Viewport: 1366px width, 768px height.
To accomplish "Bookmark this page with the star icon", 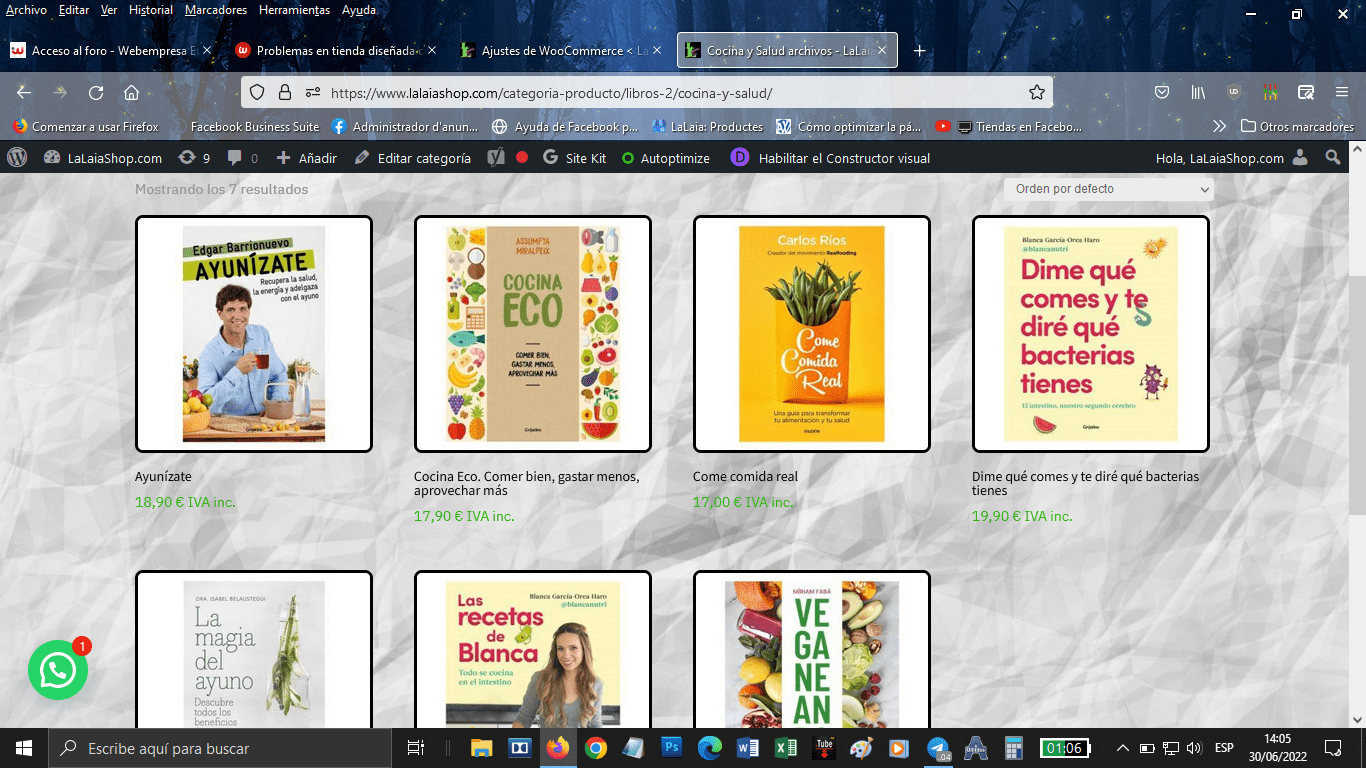I will pyautogui.click(x=1037, y=92).
